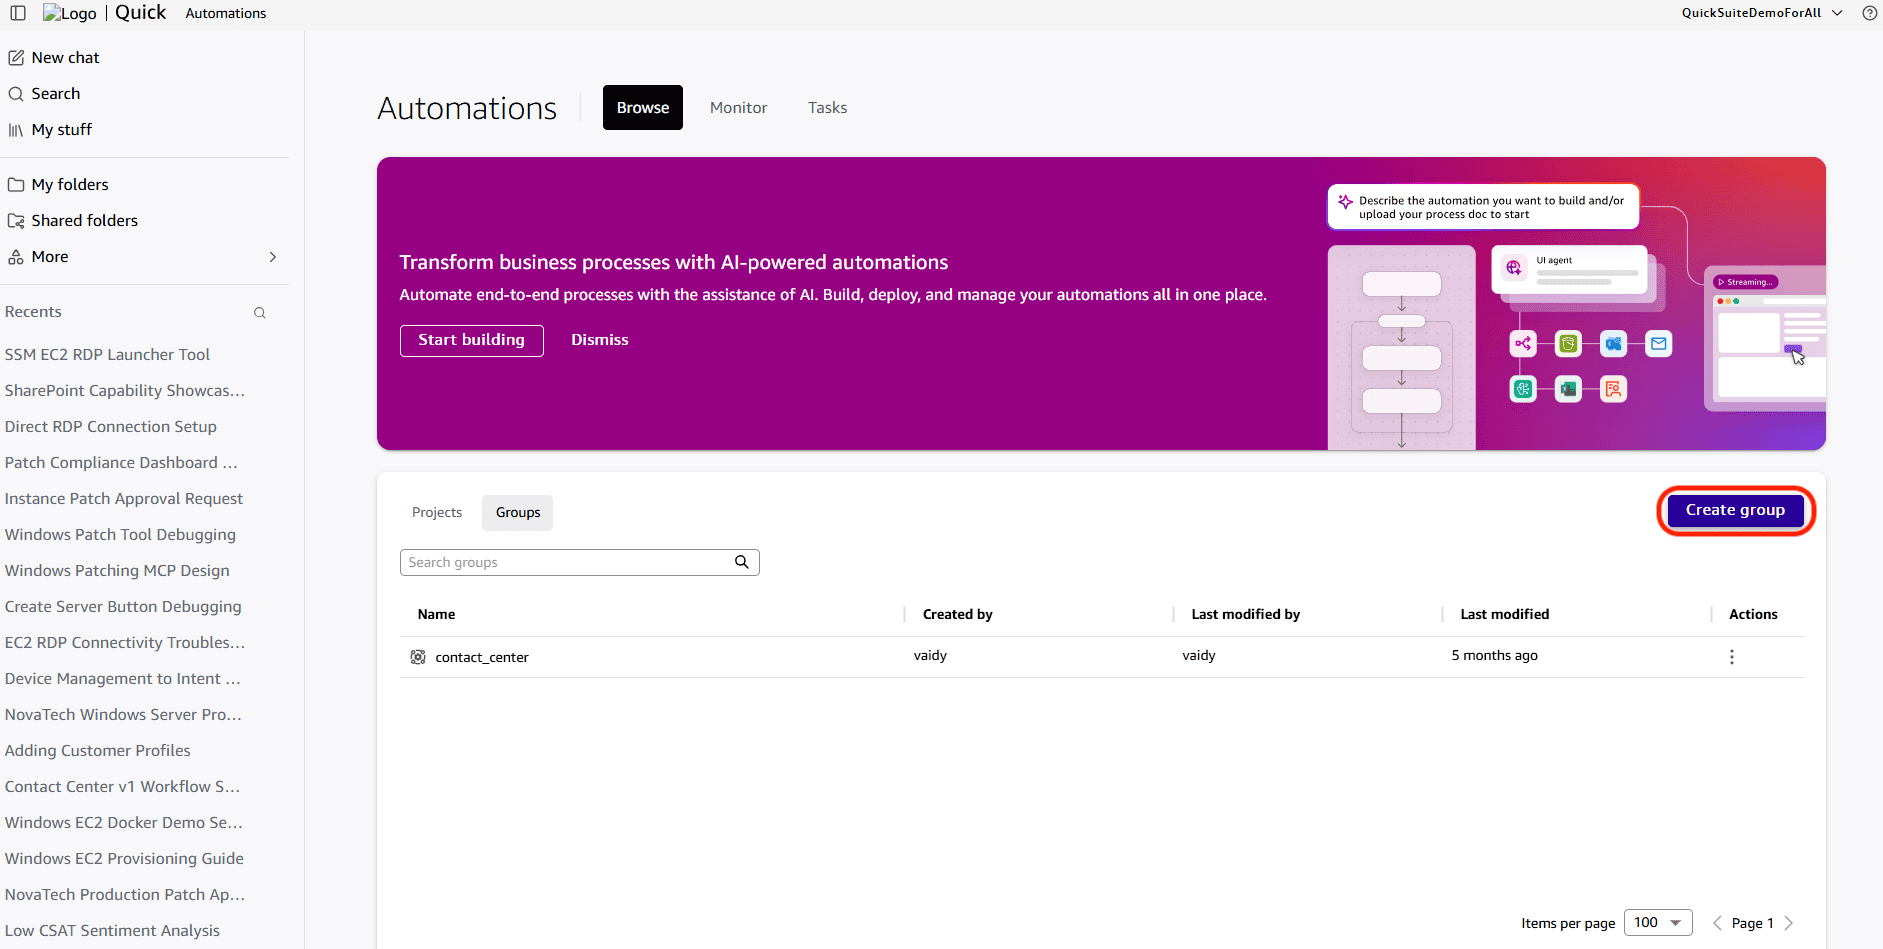This screenshot has height=949, width=1883.
Task: Open recent Windows EC2 Docker Demo Se…
Action: pos(124,823)
